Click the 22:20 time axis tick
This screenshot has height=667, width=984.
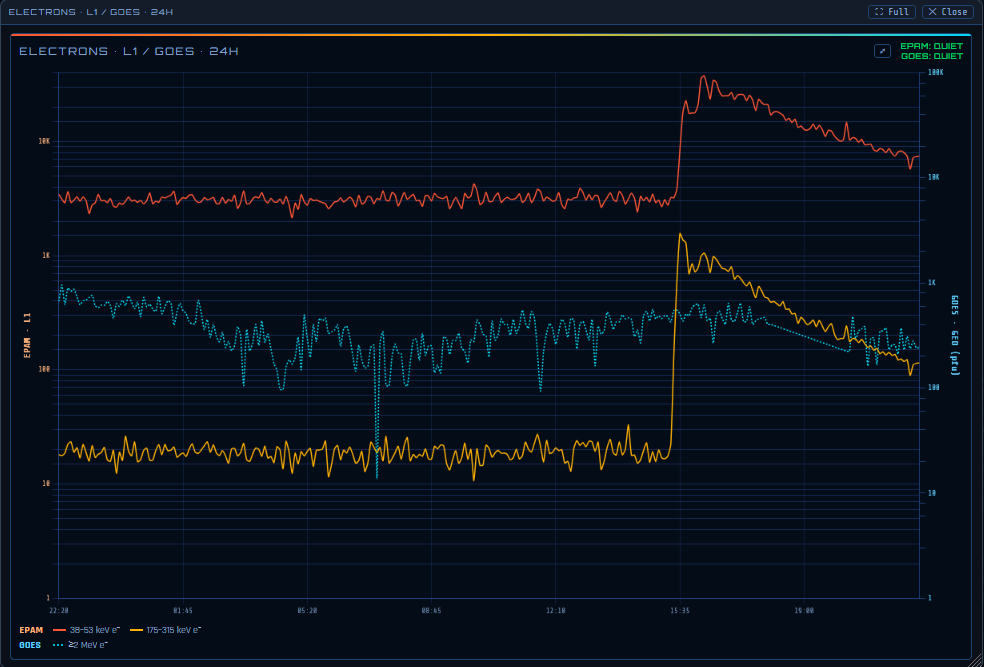[58, 610]
